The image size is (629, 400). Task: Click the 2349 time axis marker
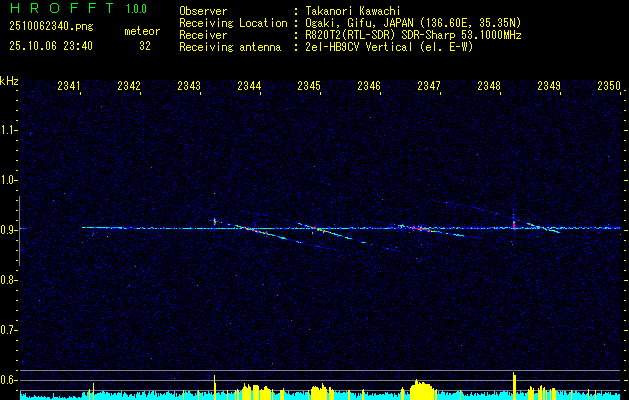(549, 85)
